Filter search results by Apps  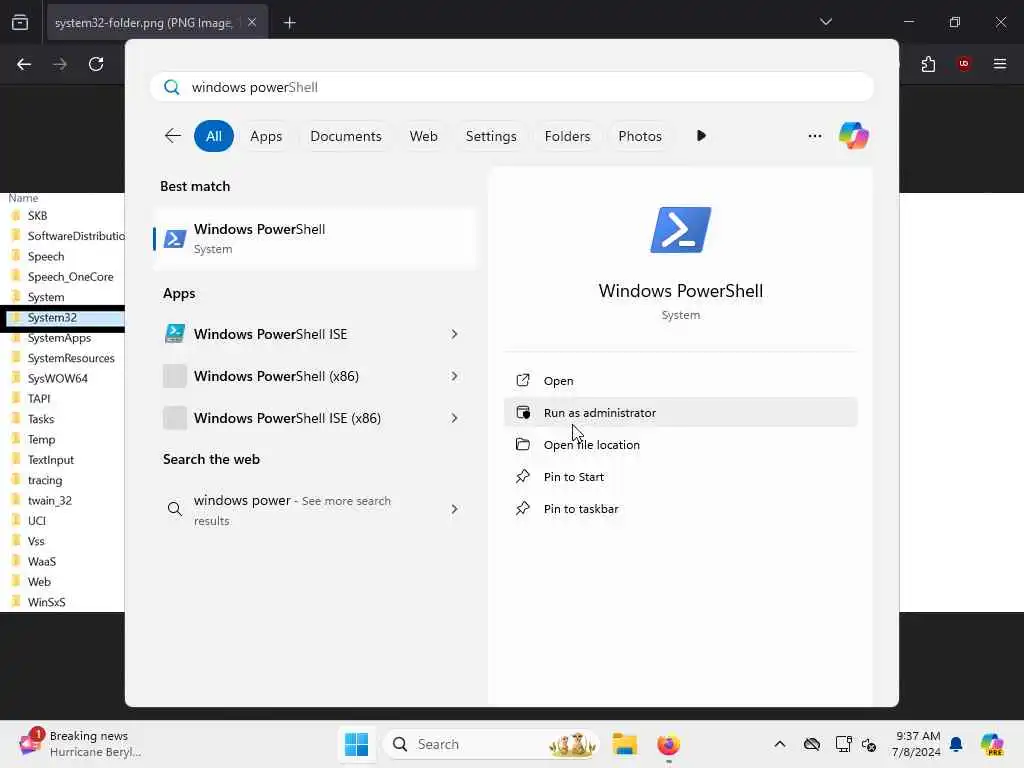point(266,136)
